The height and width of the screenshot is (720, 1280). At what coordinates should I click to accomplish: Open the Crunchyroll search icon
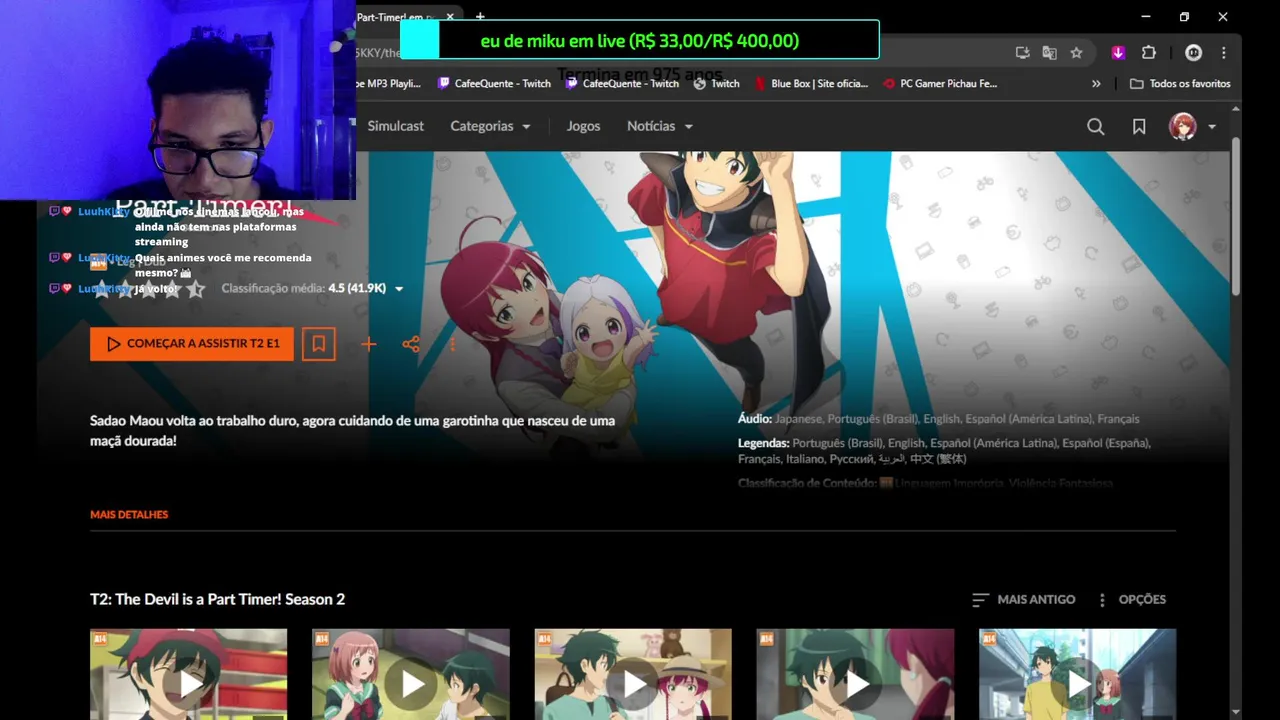coord(1096,126)
